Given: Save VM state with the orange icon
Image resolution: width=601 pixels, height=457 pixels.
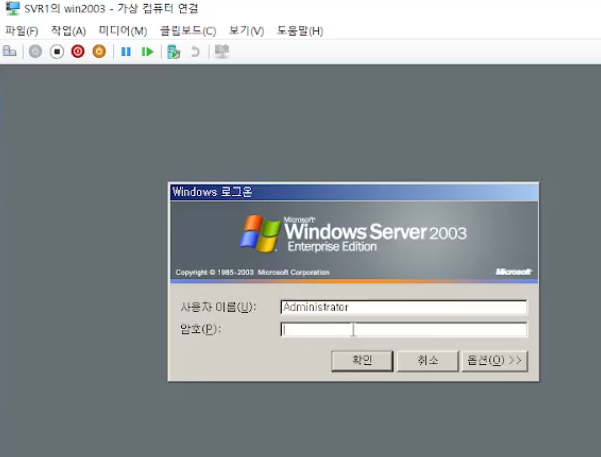Looking at the screenshot, I should pyautogui.click(x=99, y=51).
